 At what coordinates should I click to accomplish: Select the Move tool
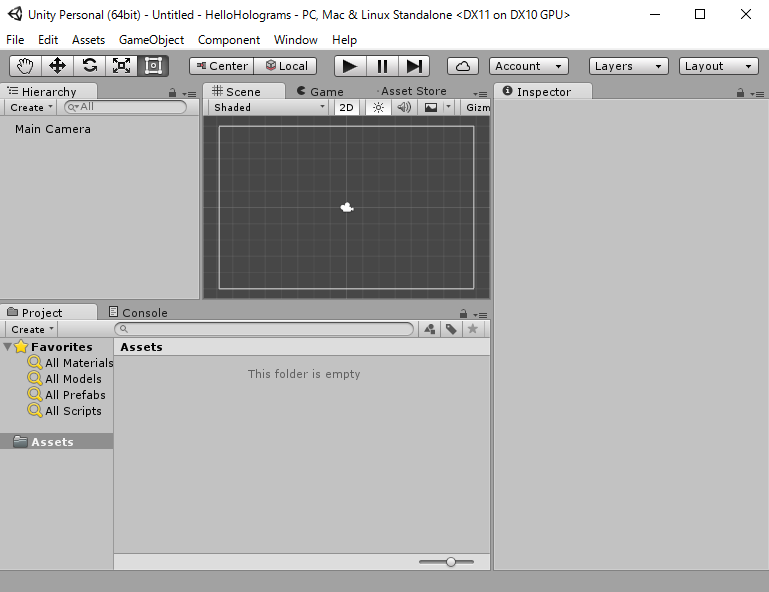coord(57,66)
